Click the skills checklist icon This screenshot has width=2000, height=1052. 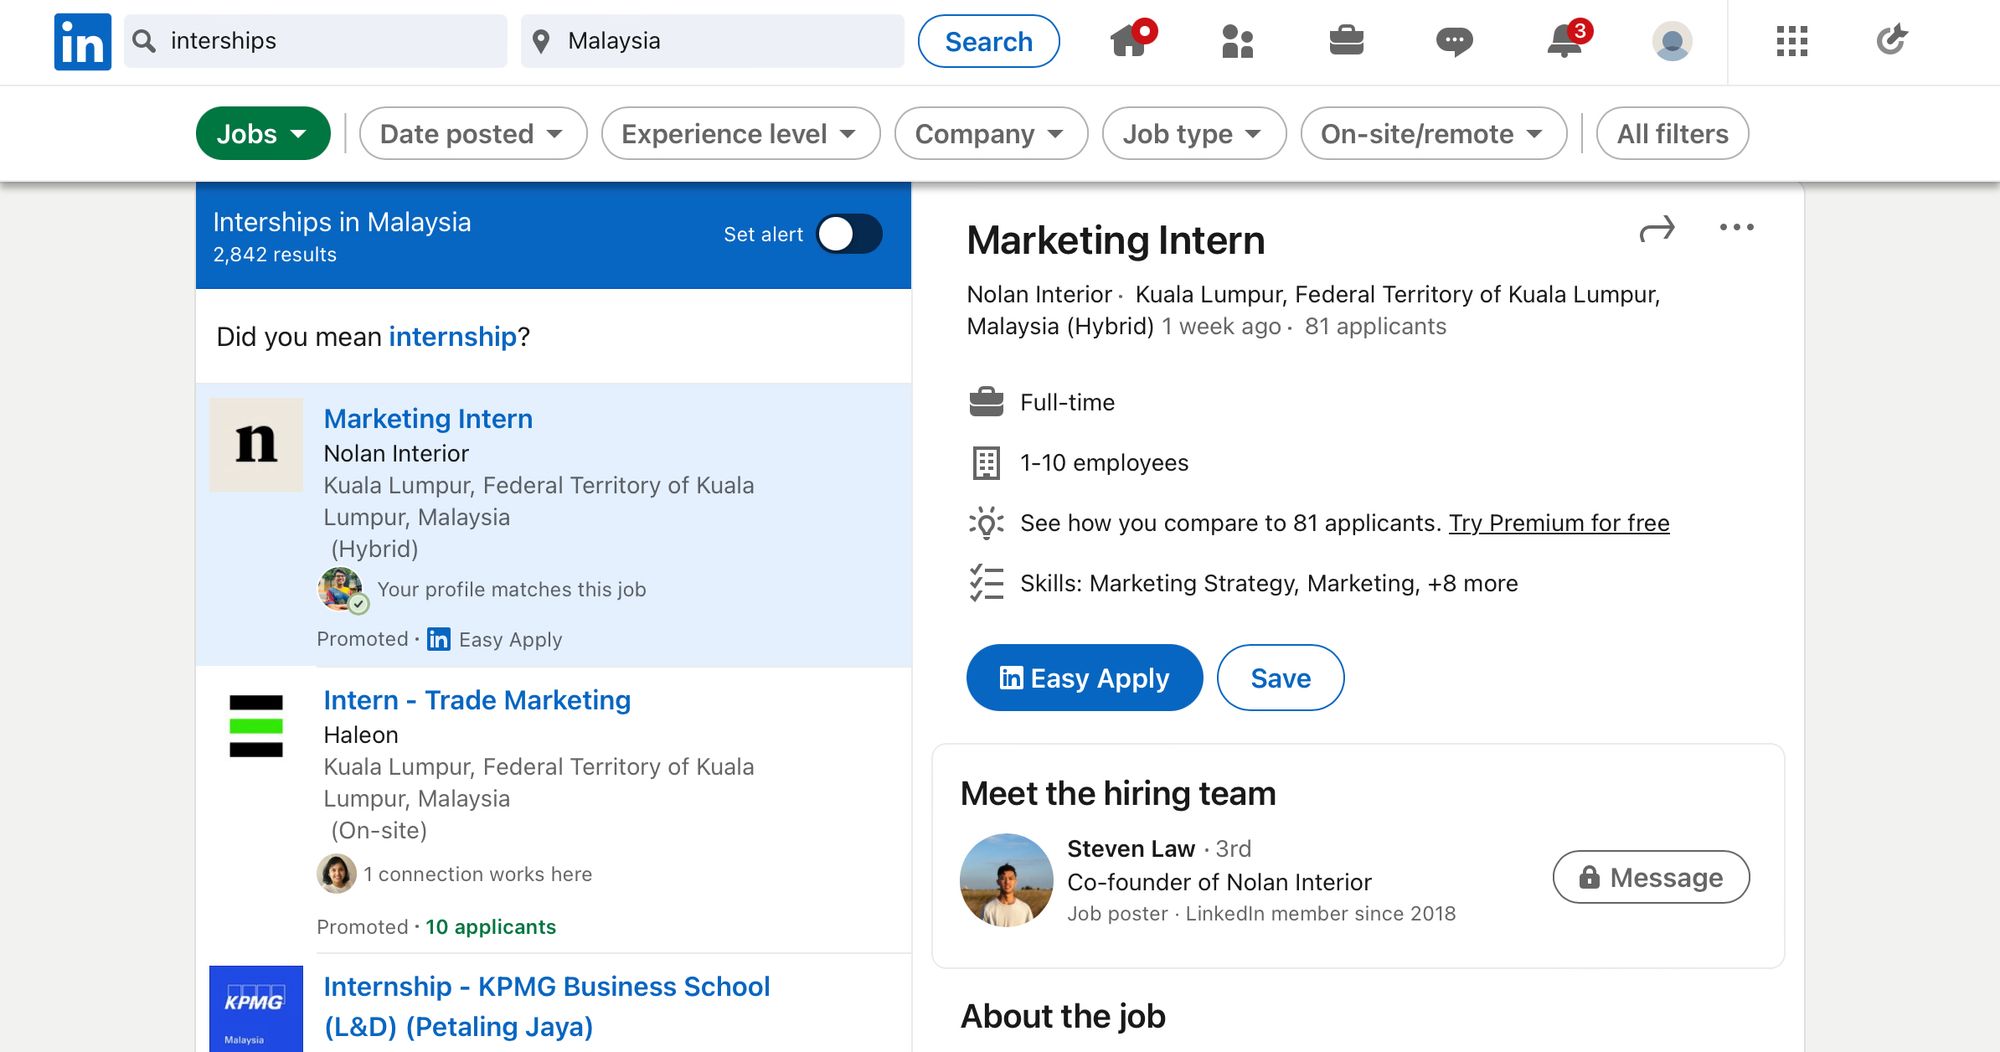click(x=986, y=583)
